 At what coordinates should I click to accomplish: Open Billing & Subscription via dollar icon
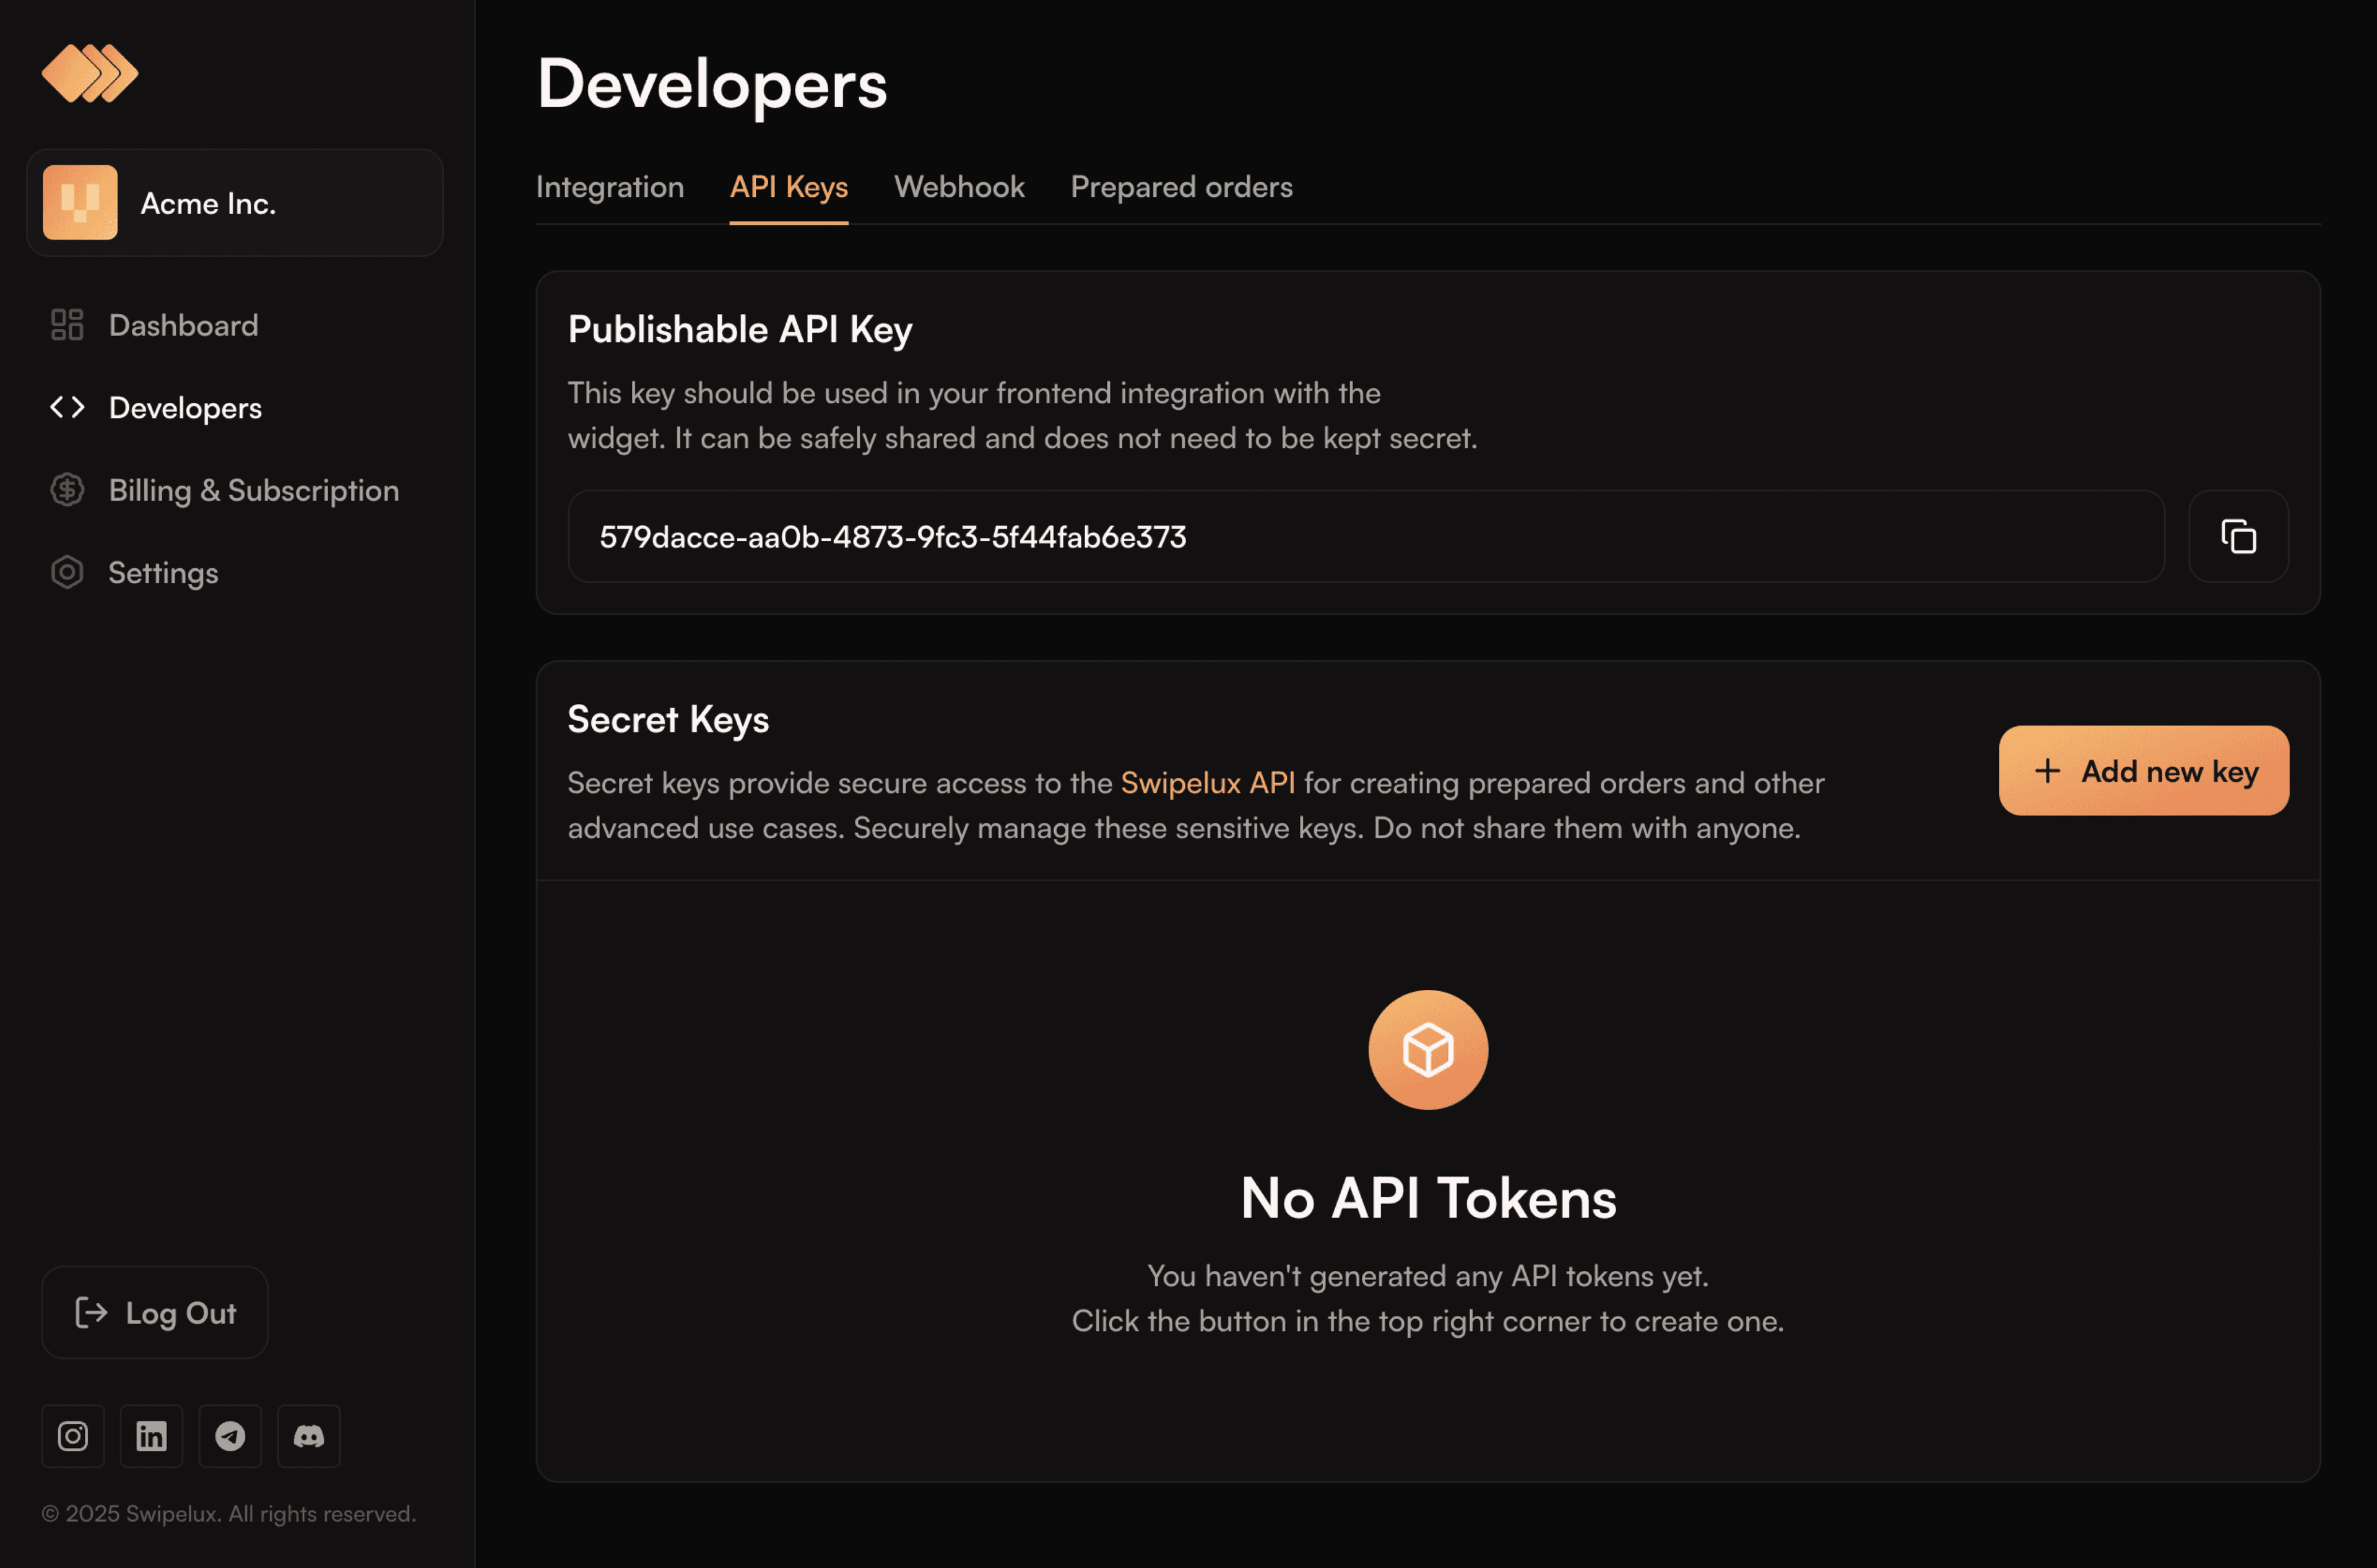click(67, 489)
